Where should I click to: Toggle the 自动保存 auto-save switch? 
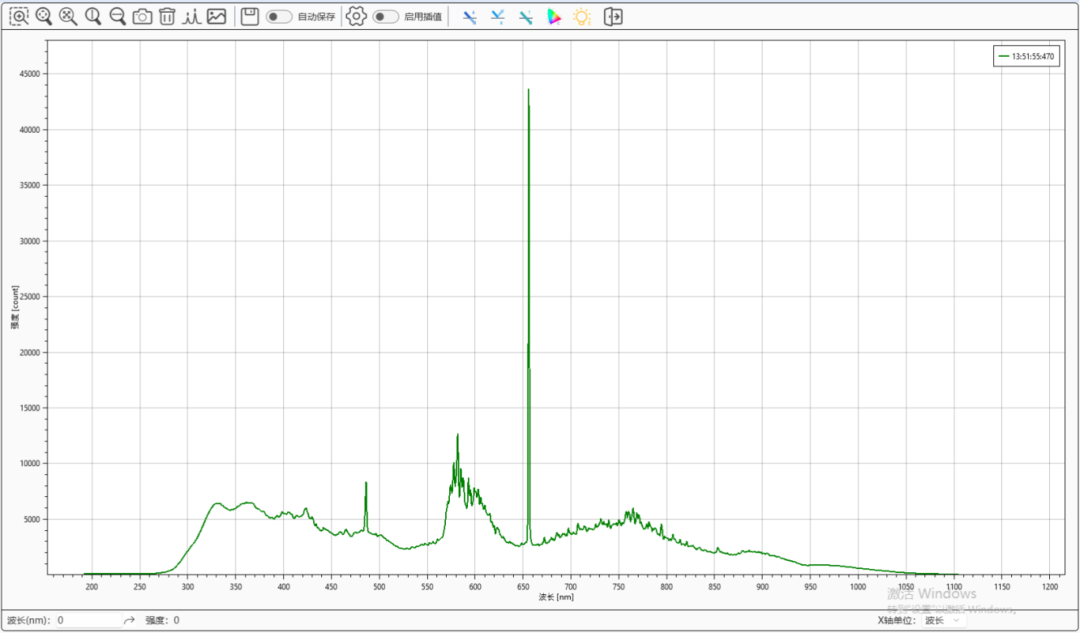(279, 17)
